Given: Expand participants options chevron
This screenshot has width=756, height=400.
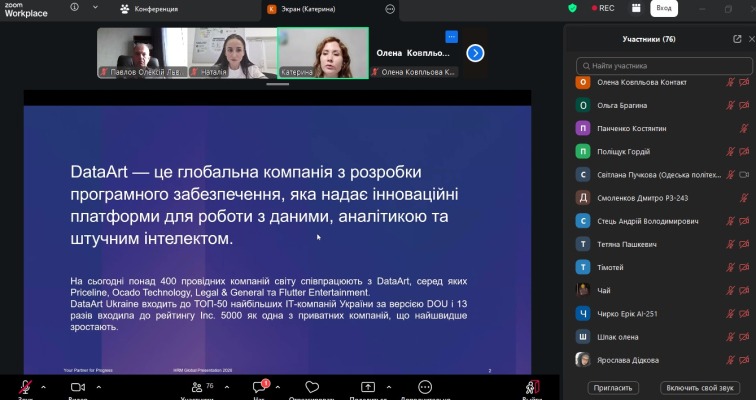Looking at the screenshot, I should click(227, 387).
